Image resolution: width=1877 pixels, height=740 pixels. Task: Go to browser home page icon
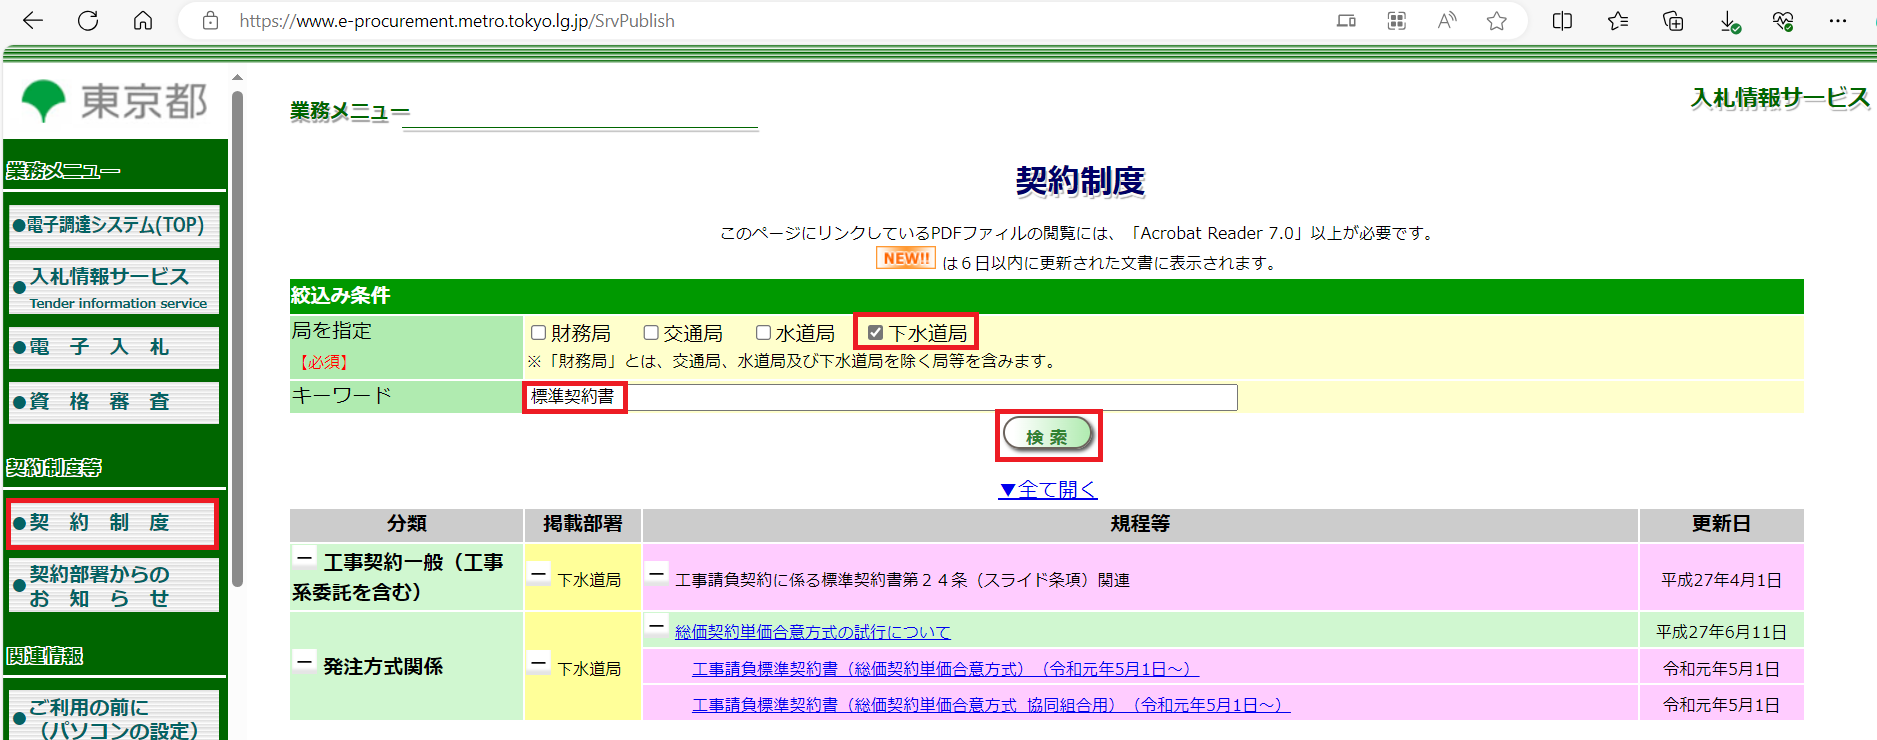143,21
